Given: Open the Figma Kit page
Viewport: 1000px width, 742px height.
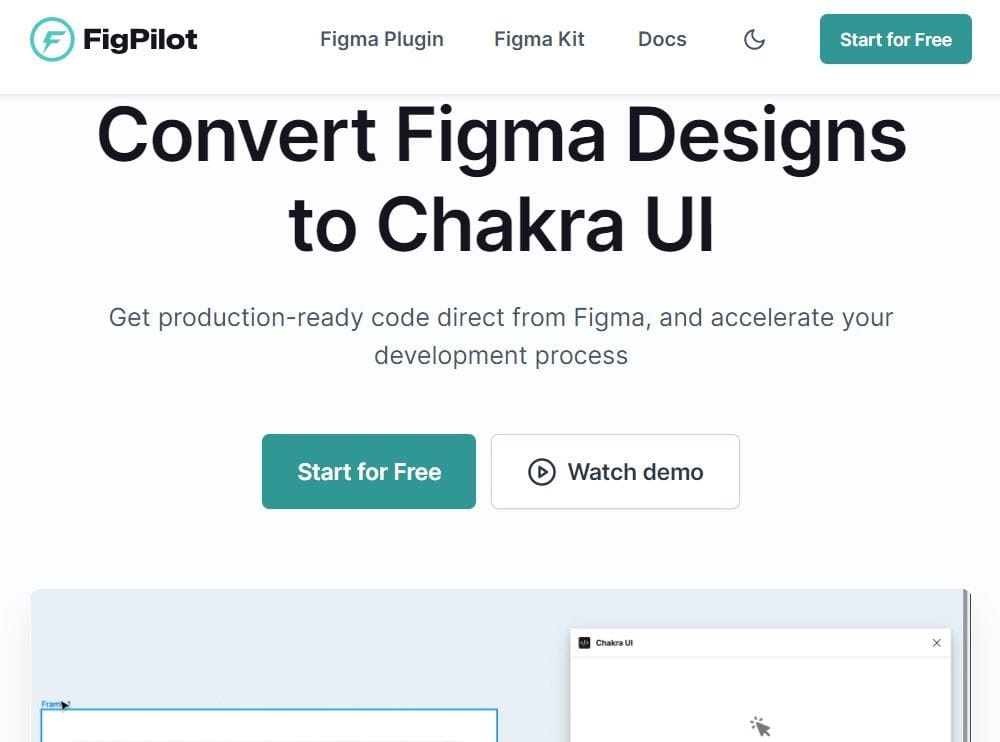Looking at the screenshot, I should pos(539,39).
